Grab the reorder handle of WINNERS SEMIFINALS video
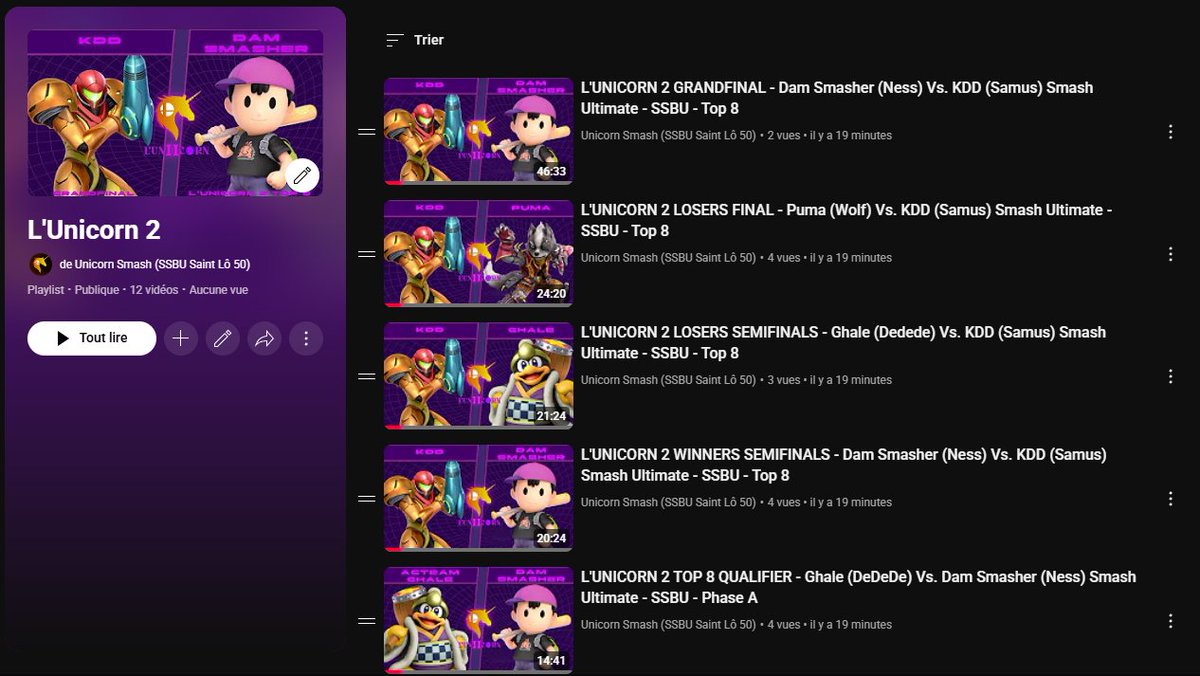1200x676 pixels. pos(367,499)
